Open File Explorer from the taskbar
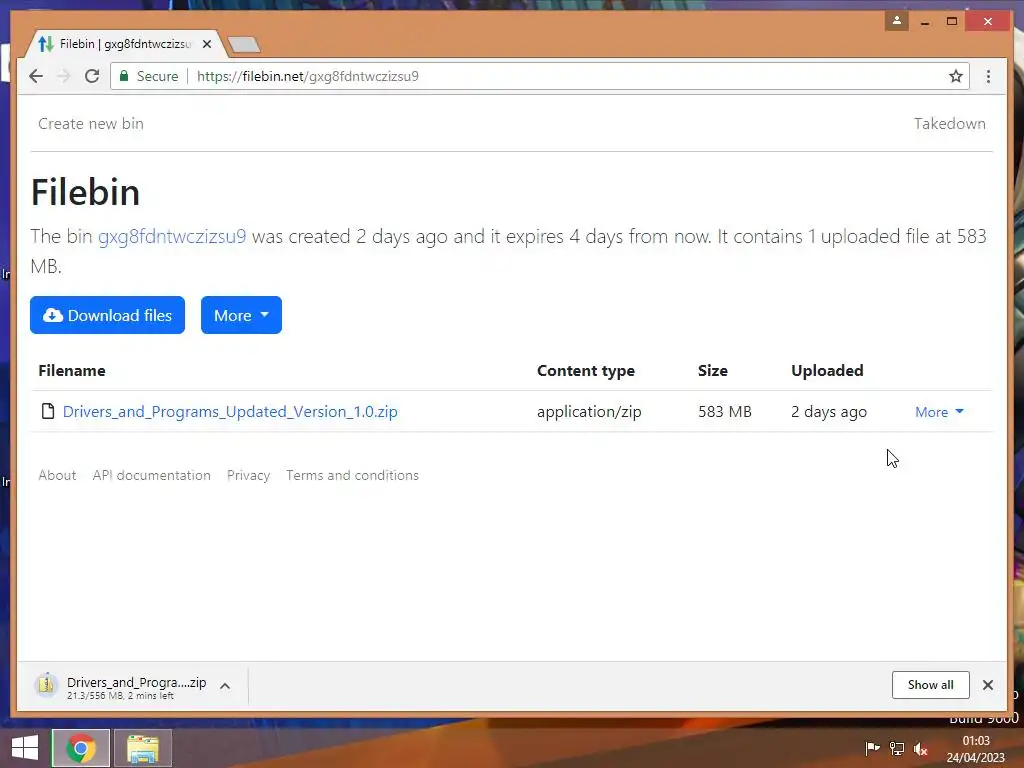 point(143,748)
